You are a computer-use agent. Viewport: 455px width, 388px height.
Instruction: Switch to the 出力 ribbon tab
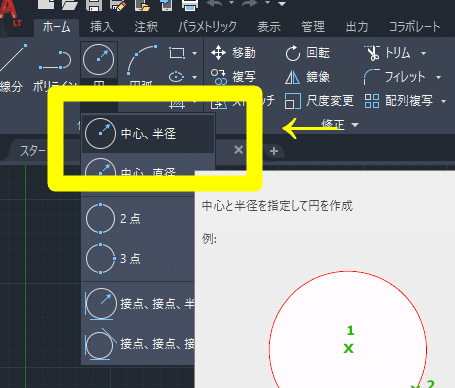pyautogui.click(x=357, y=27)
